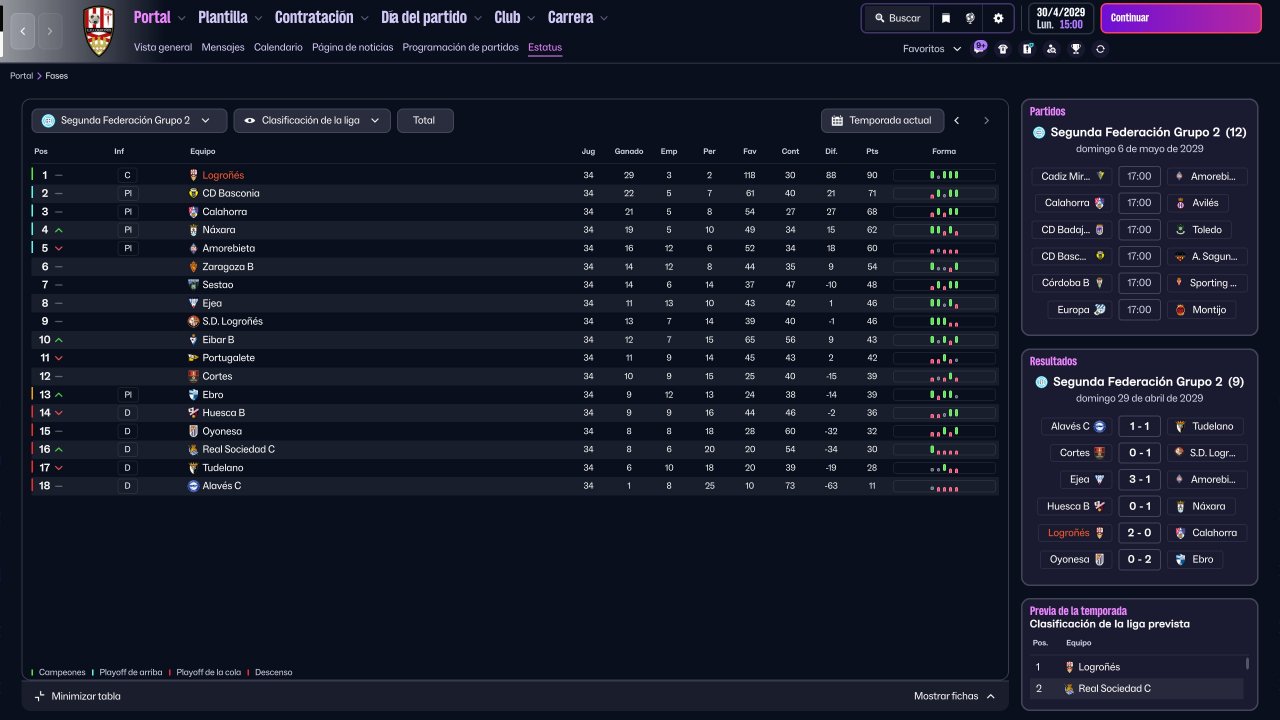Image resolution: width=1280 pixels, height=720 pixels.
Task: Click the Portal breadcrumb link
Action: pos(21,76)
